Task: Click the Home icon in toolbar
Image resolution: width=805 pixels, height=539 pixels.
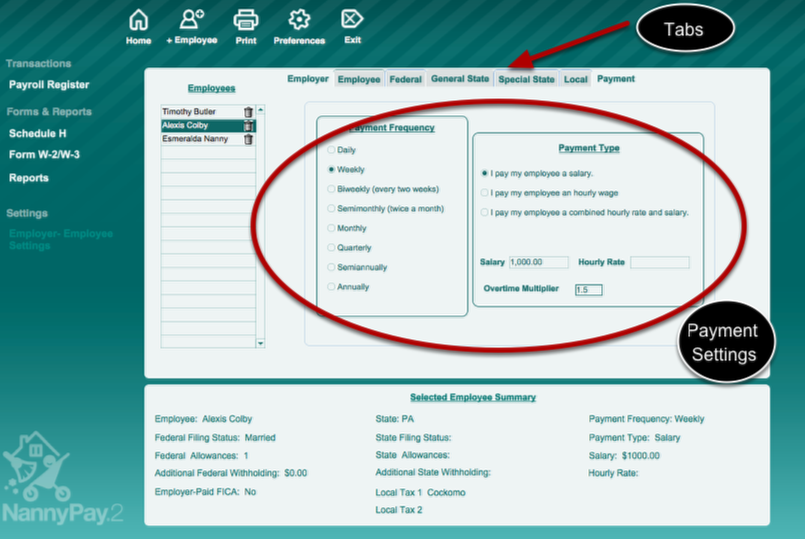Action: tap(138, 21)
